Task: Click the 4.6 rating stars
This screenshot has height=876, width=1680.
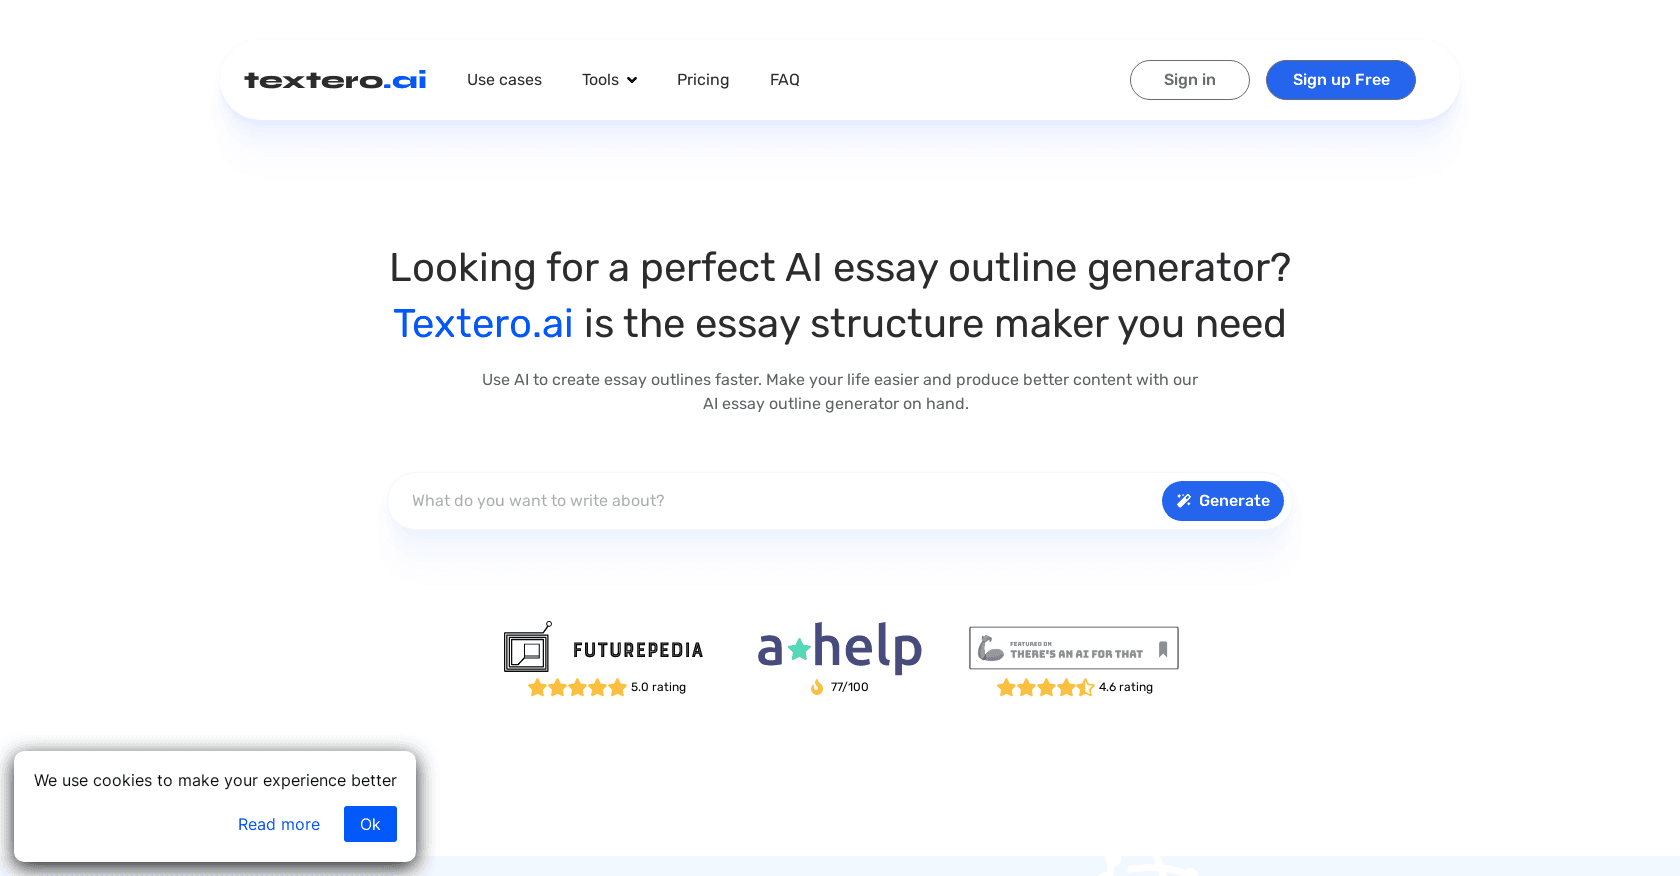Action: tap(1045, 687)
